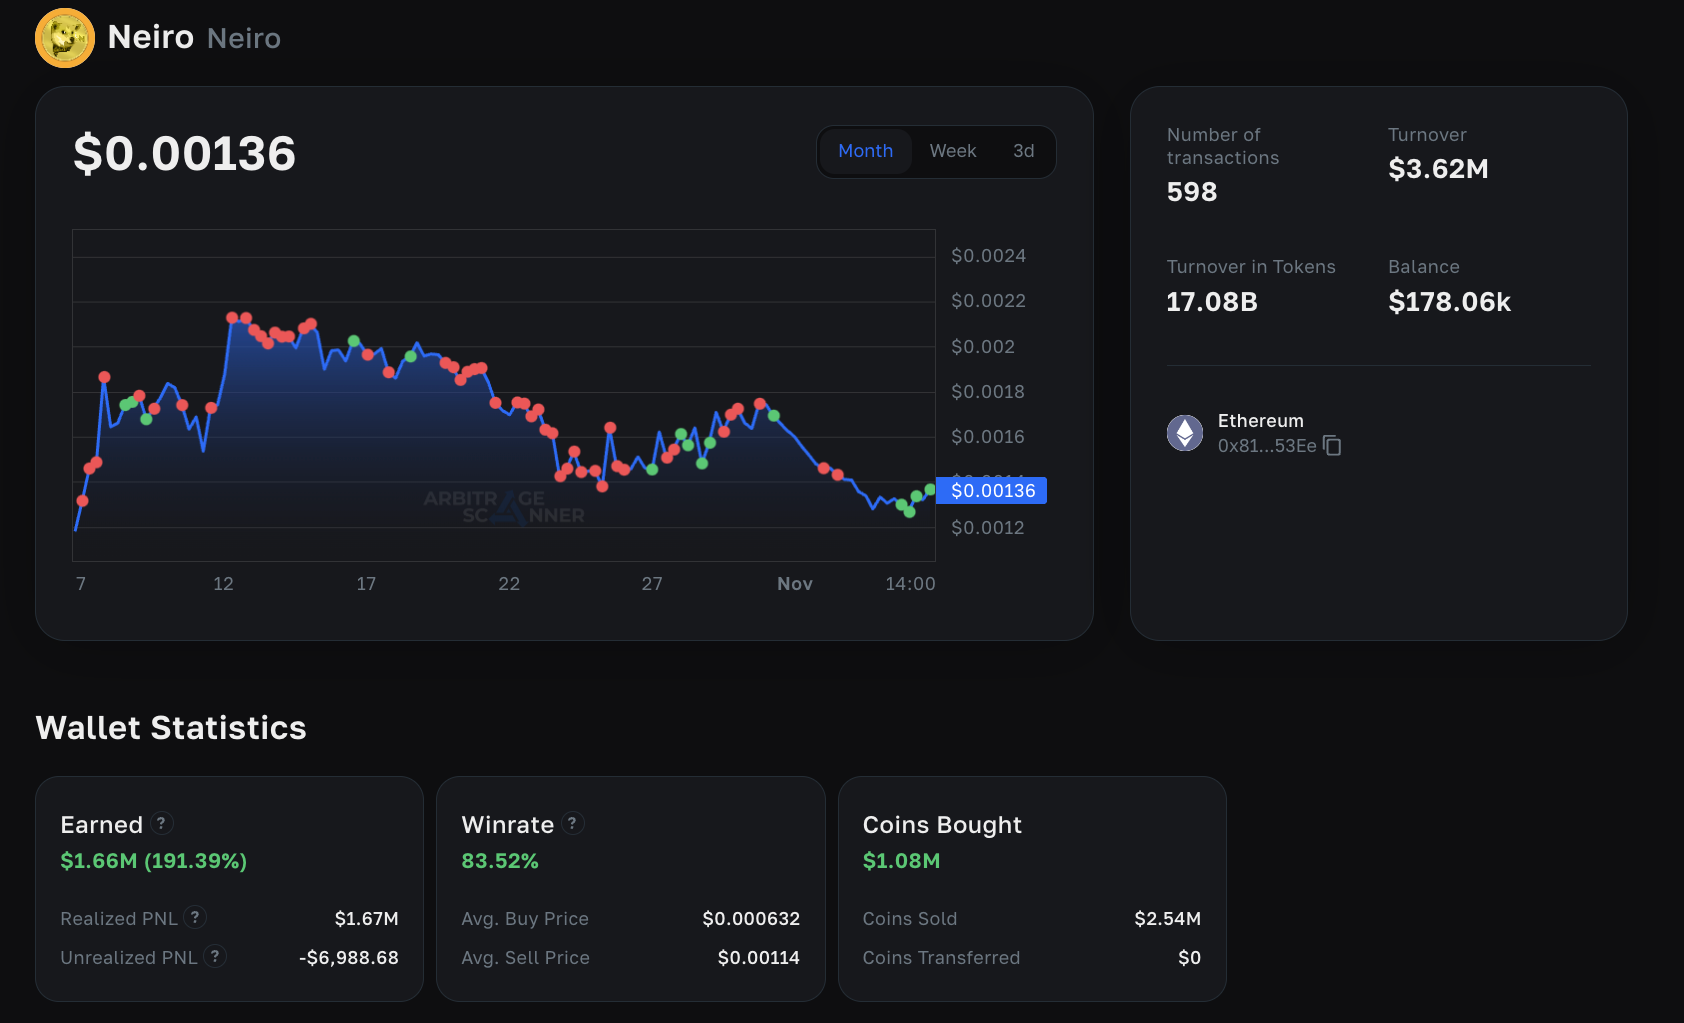The image size is (1684, 1023).
Task: Click the Coins Bought value $1.08M
Action: (x=901, y=861)
